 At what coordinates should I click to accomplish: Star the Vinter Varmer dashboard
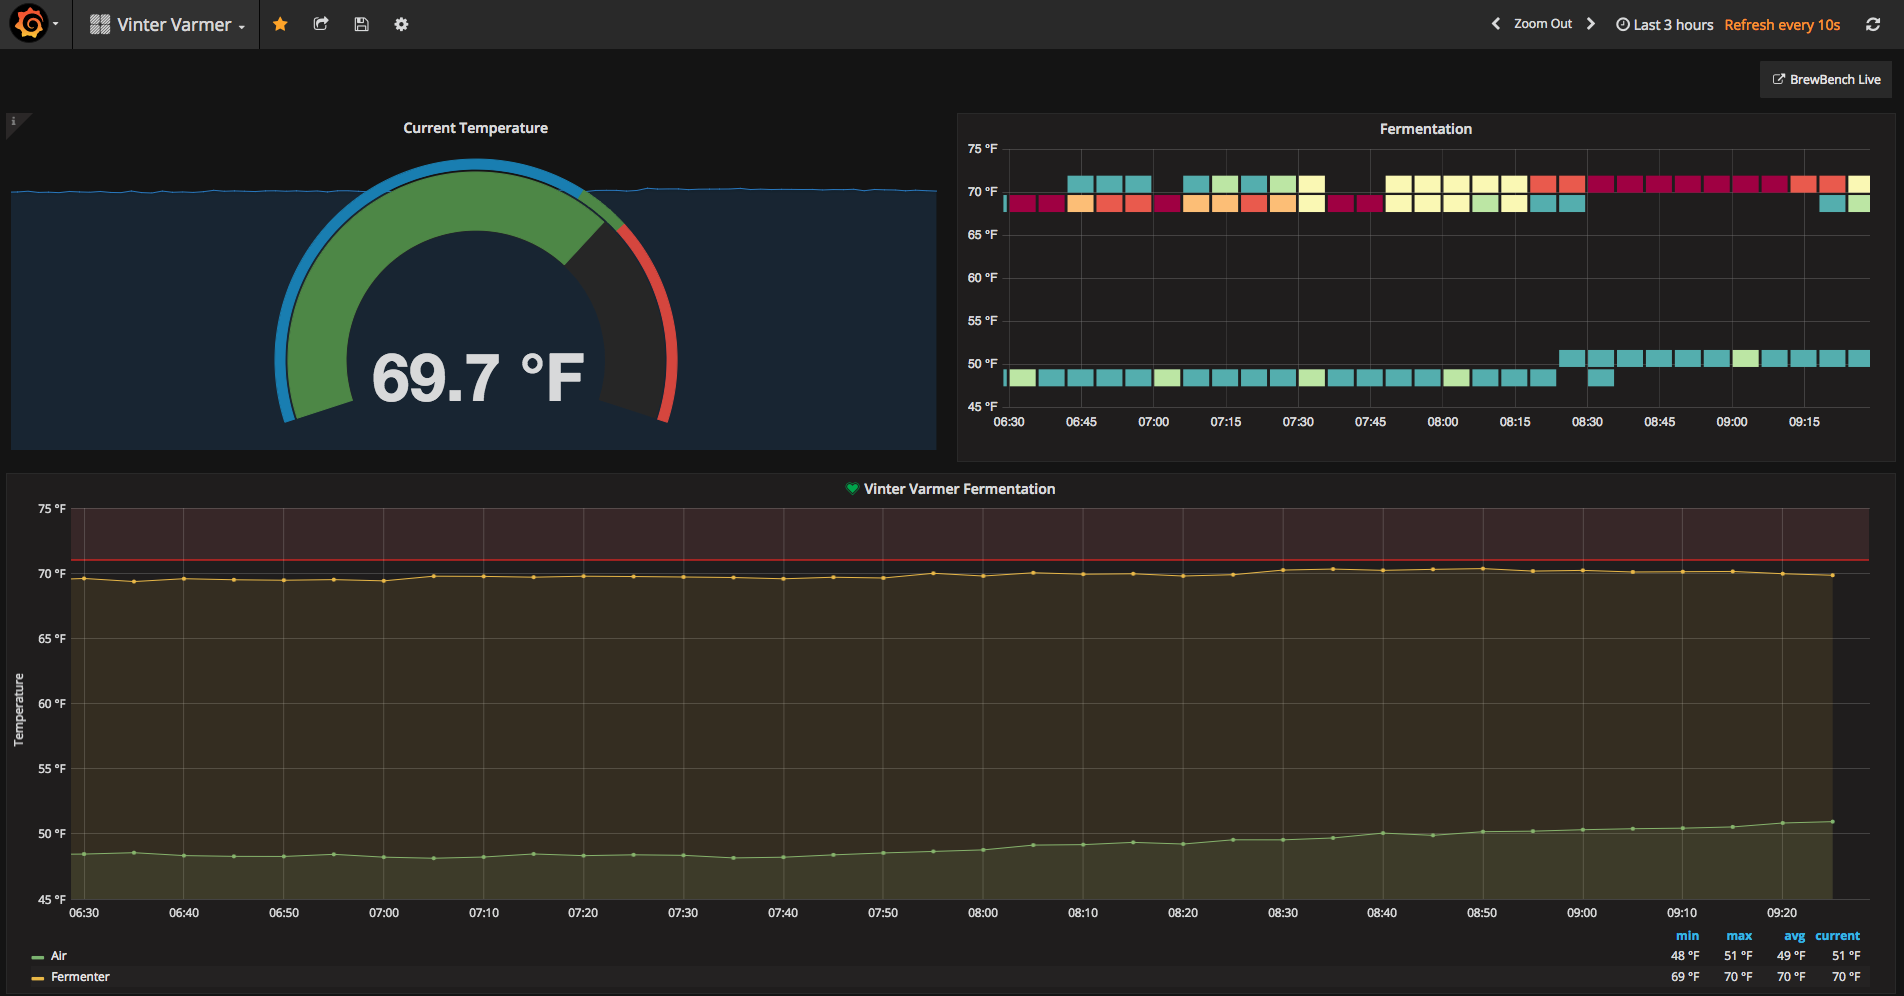click(x=280, y=23)
